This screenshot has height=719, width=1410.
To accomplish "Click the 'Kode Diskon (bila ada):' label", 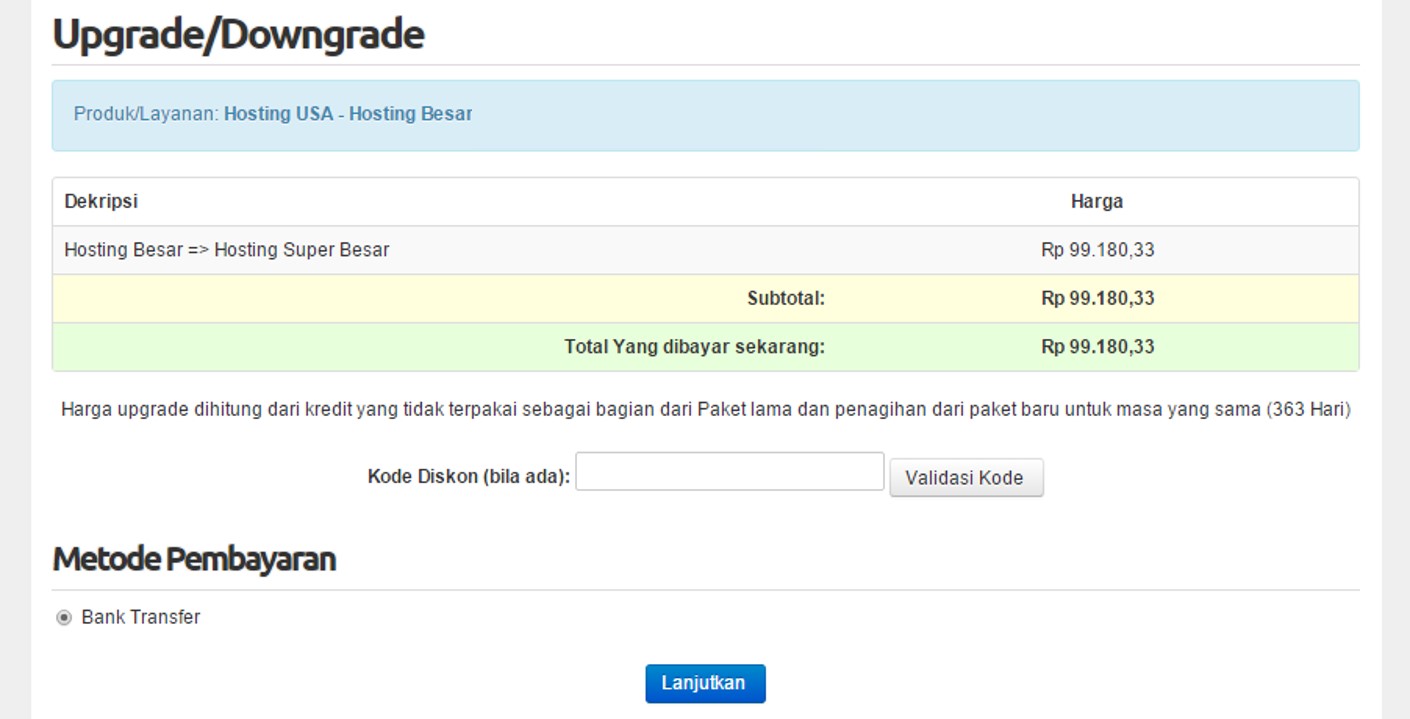I will [469, 476].
